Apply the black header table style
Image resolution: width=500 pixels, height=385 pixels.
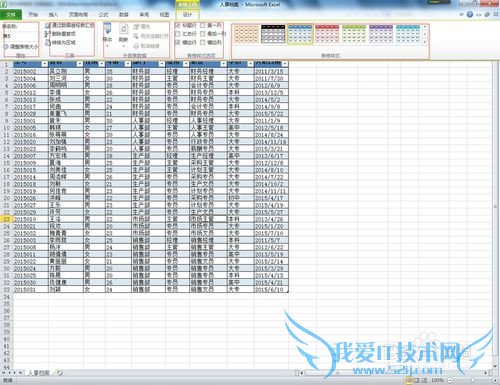tap(273, 34)
